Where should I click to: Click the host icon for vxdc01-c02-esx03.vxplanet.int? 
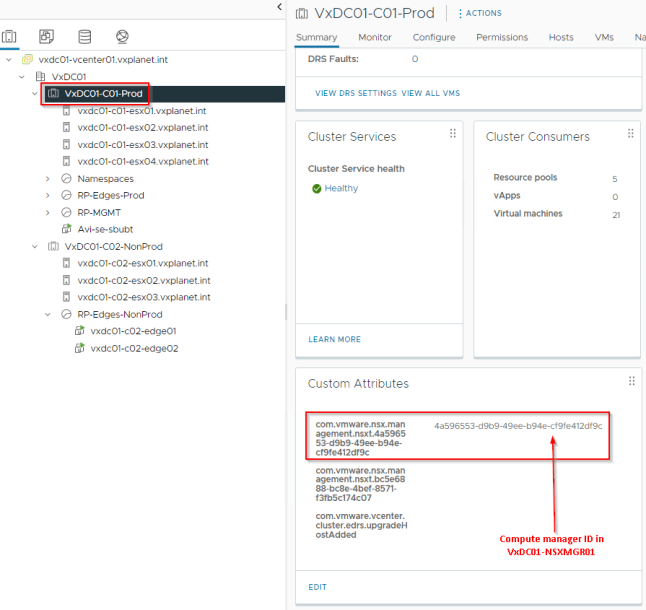[x=66, y=297]
